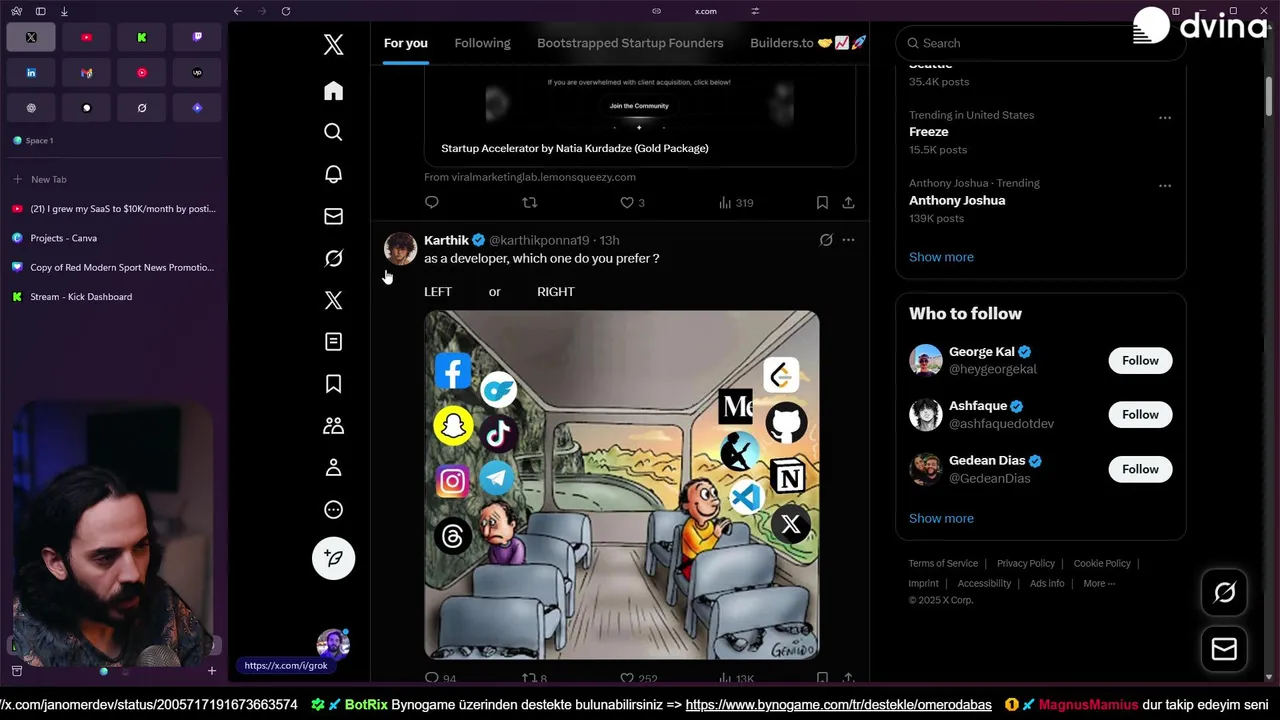Open Bootstrapped Startup Founders tab
This screenshot has height=720, width=1280.
(630, 43)
